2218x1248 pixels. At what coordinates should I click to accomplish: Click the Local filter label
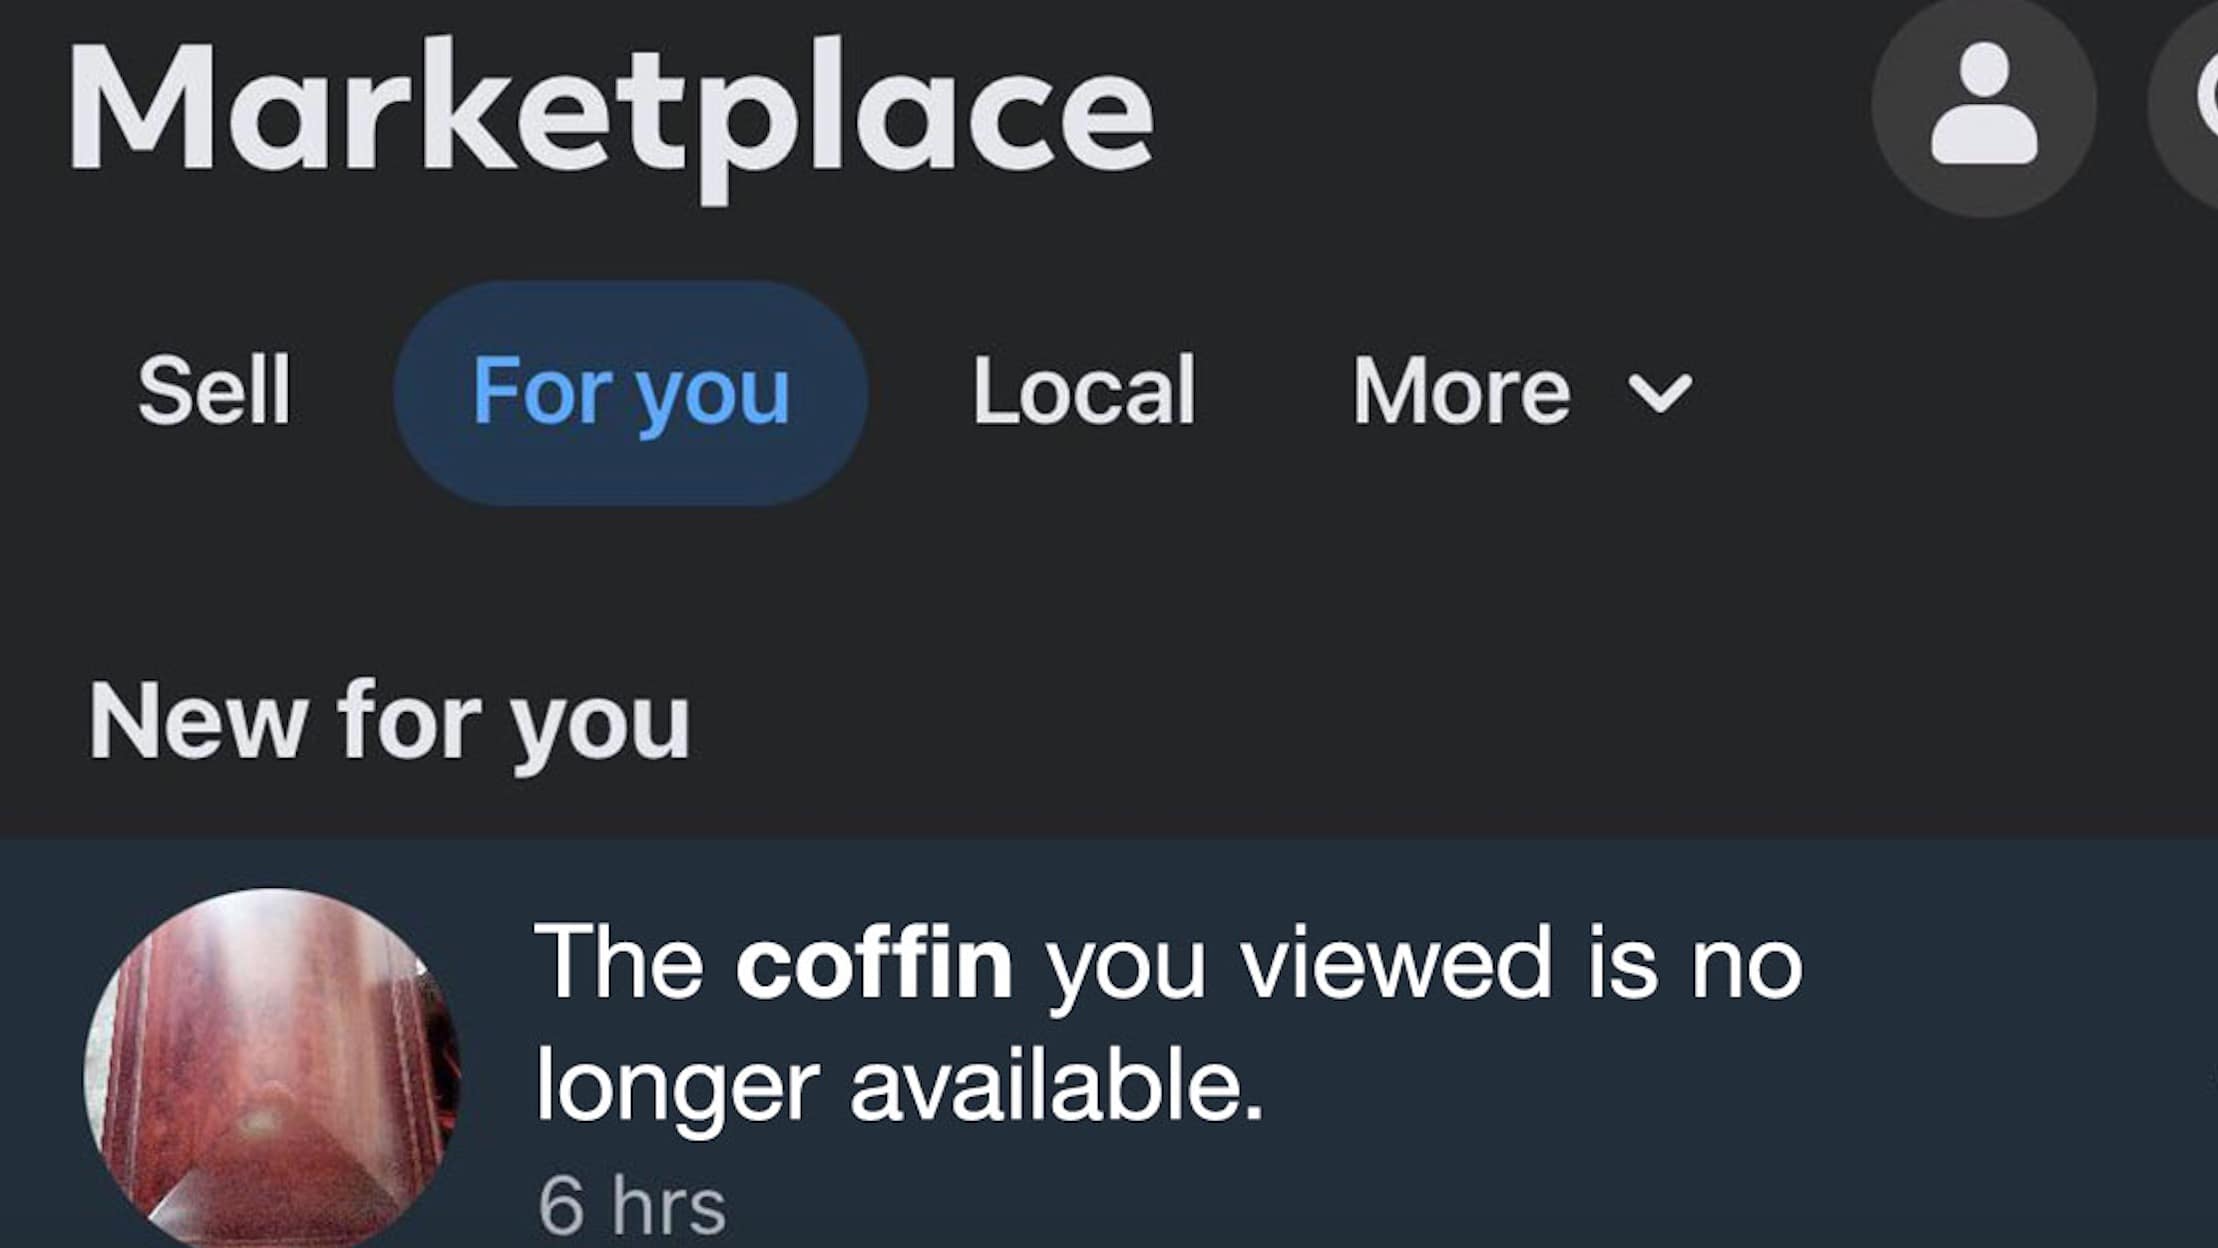coord(1084,391)
